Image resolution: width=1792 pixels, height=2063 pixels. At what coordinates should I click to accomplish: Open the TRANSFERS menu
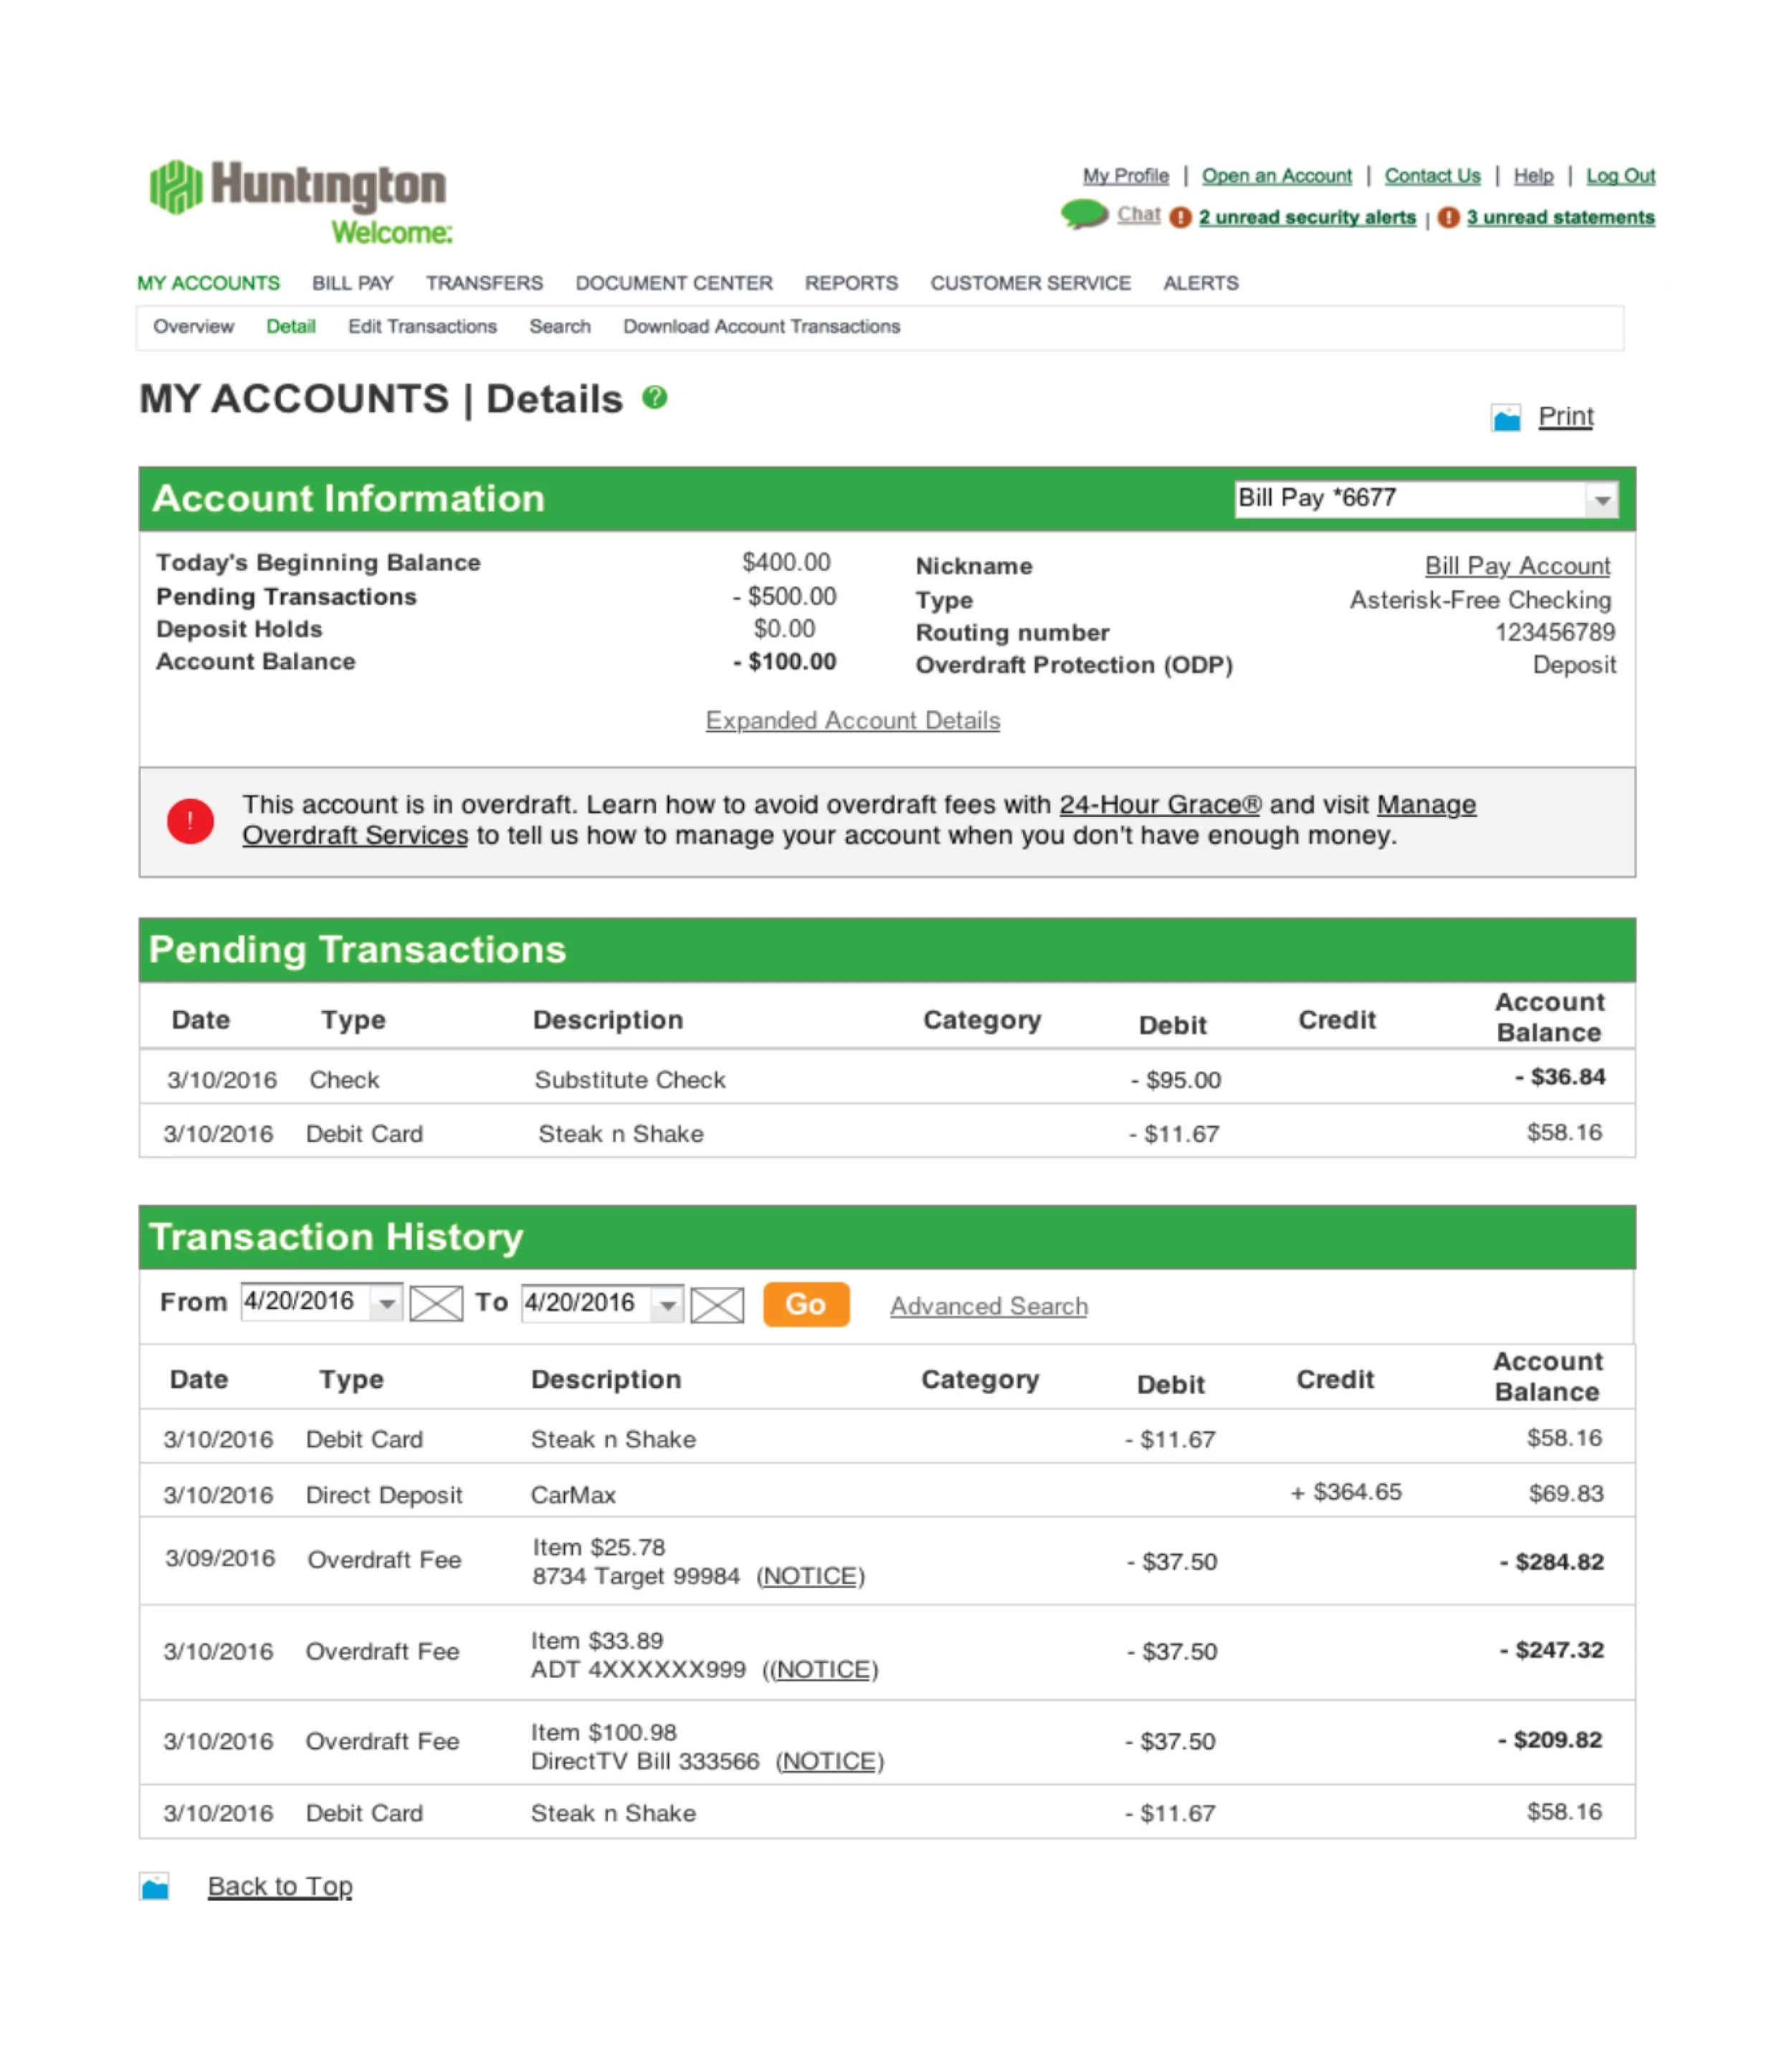(484, 283)
